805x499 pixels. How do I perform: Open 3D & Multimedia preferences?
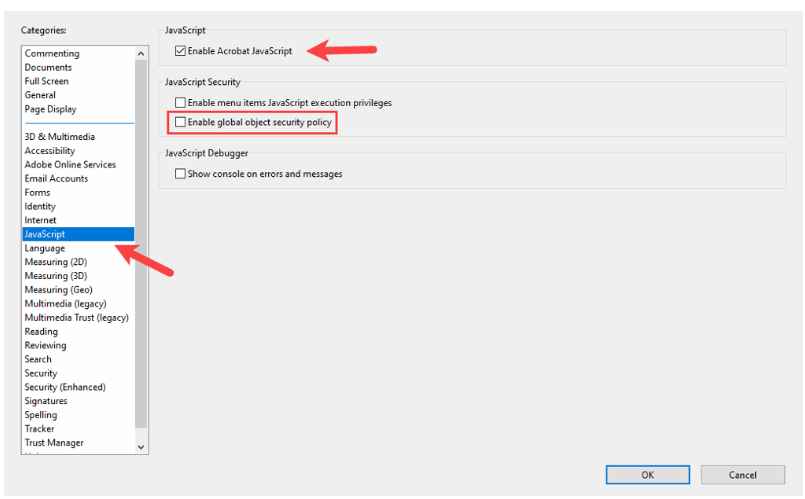59,137
